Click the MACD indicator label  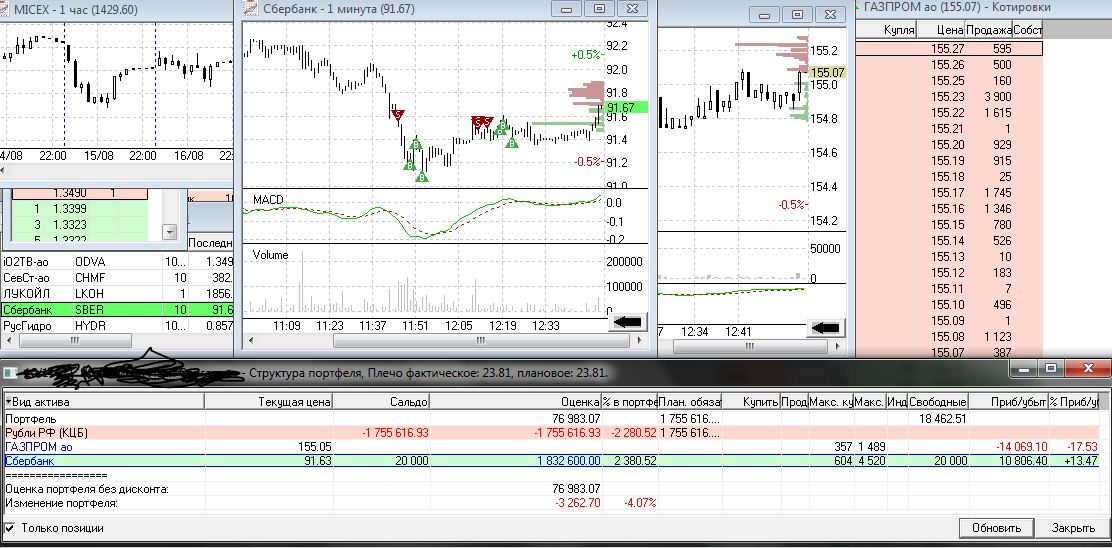(267, 200)
